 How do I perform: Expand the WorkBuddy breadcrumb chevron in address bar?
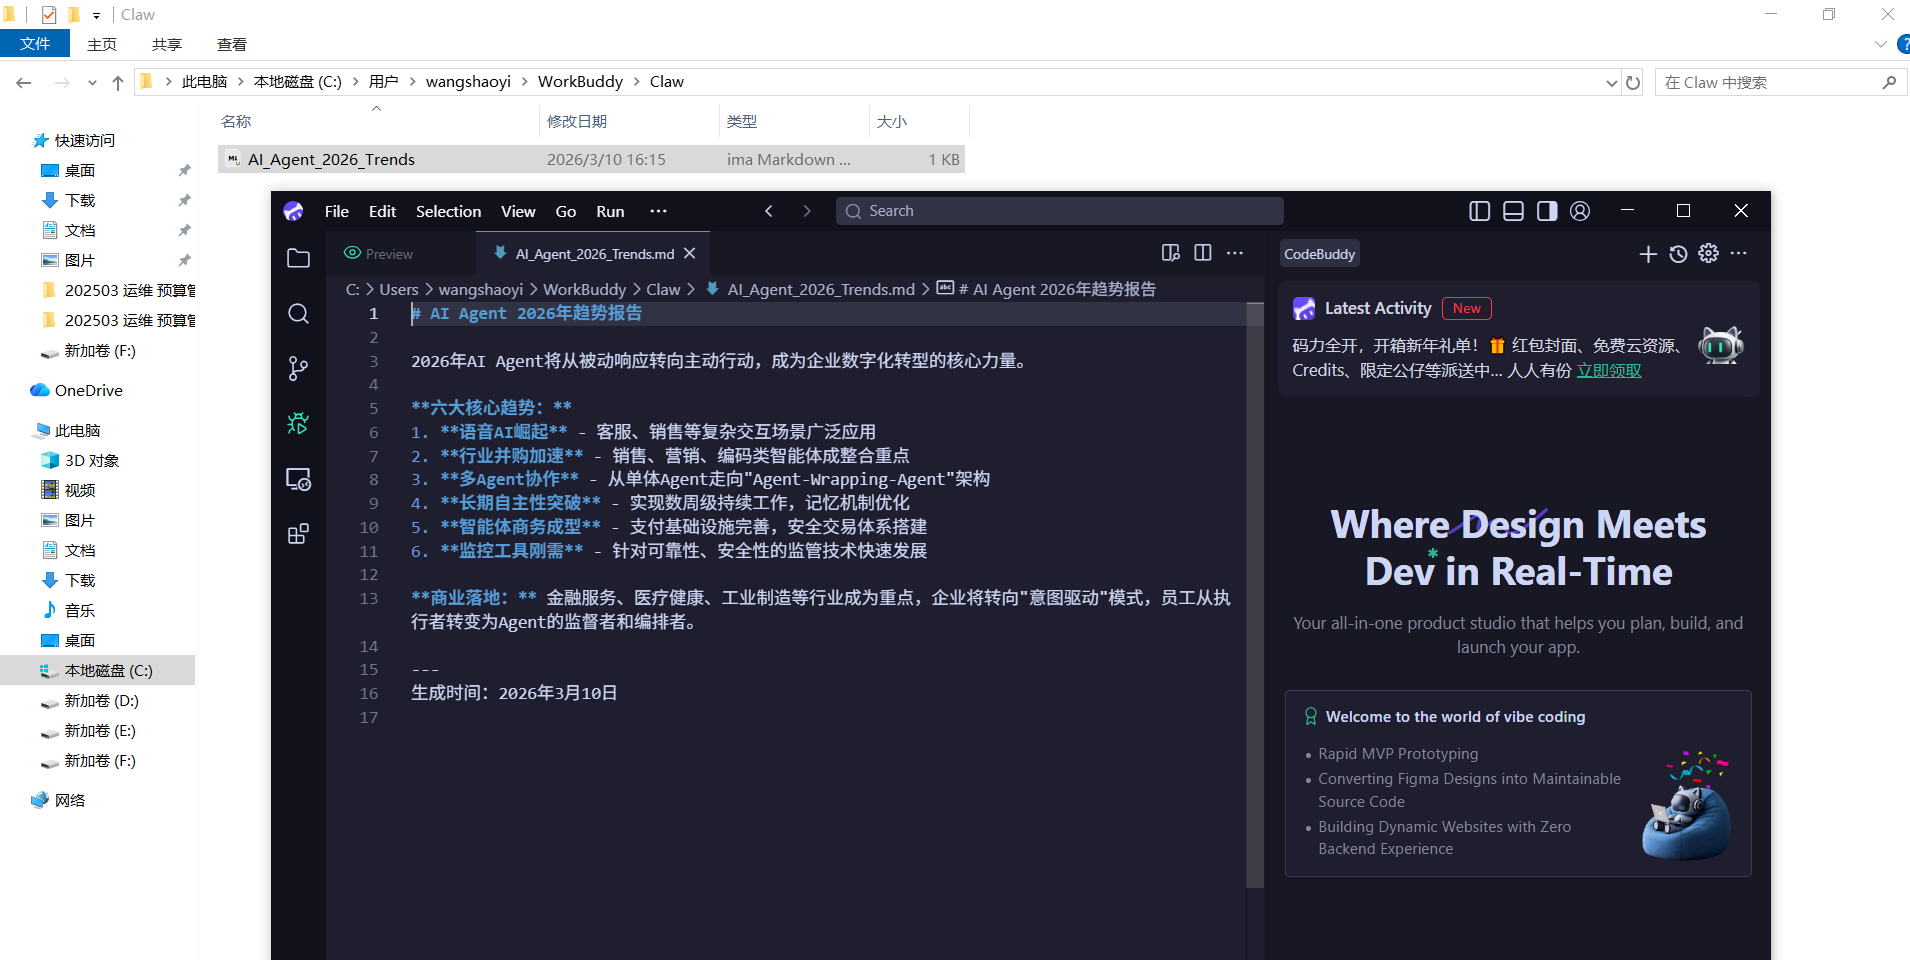point(636,82)
